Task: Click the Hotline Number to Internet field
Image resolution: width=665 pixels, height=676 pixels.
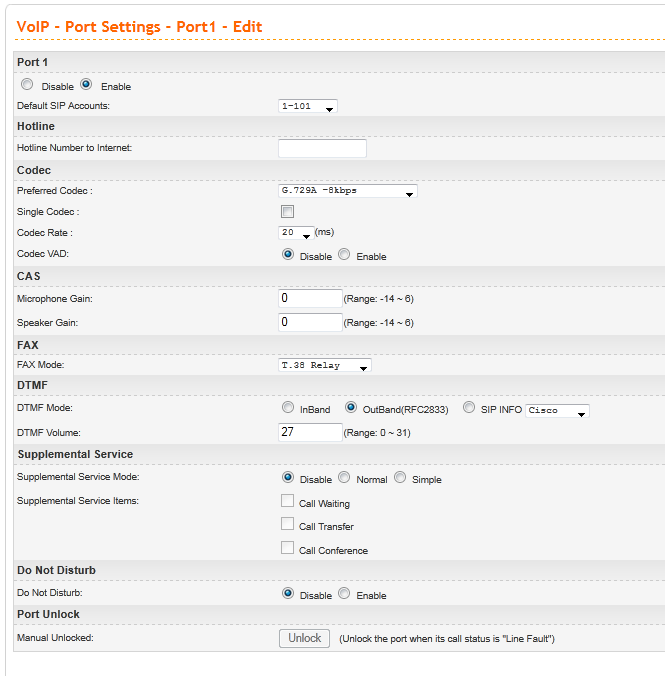Action: pos(322,148)
